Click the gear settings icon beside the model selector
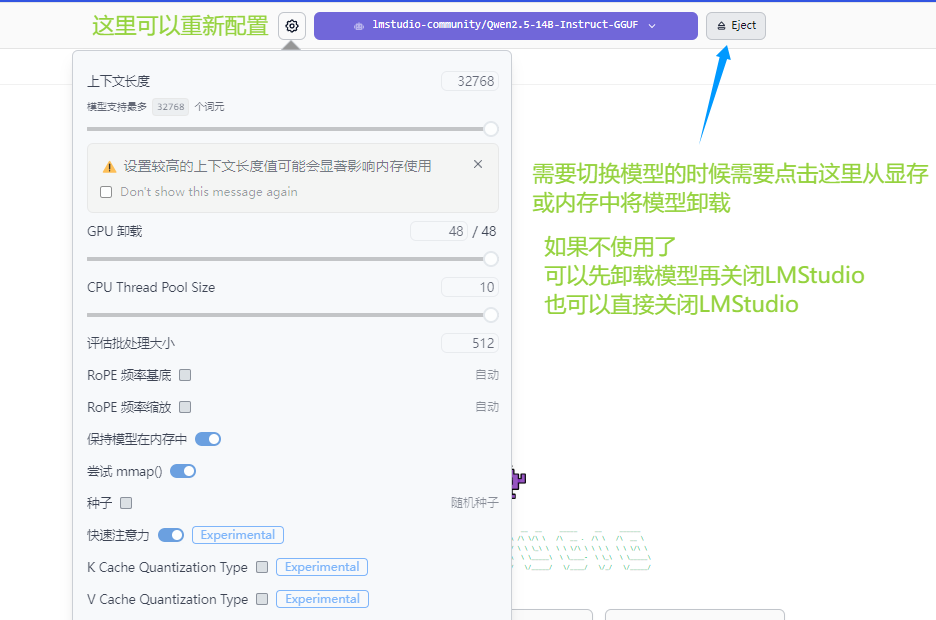The image size is (936, 620). 292,26
